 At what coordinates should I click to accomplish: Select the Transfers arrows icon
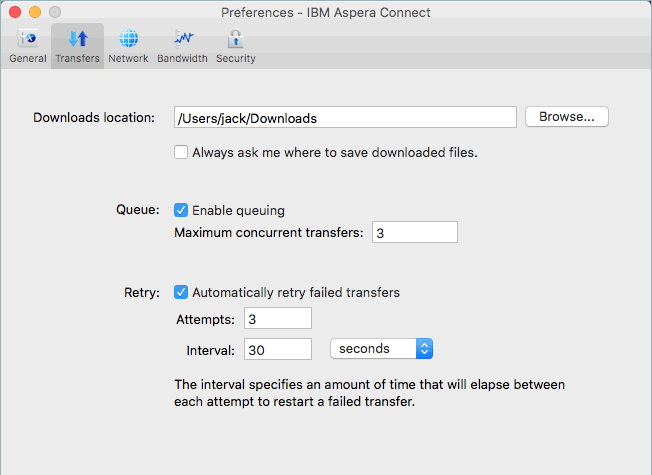(78, 39)
